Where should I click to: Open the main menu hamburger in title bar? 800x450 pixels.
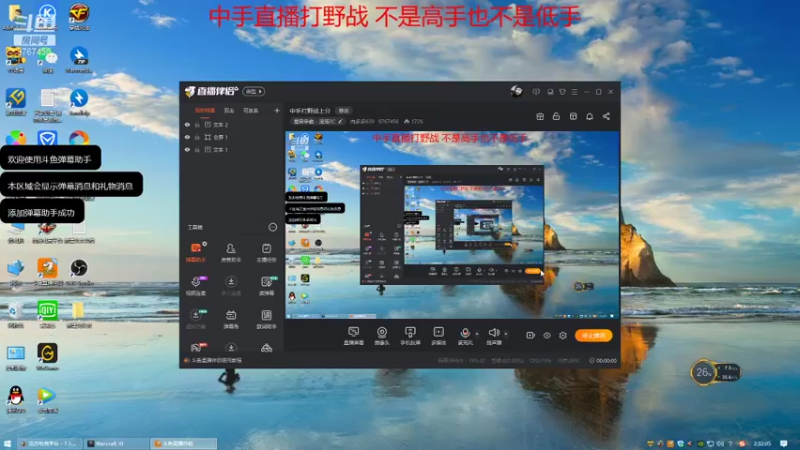click(574, 92)
